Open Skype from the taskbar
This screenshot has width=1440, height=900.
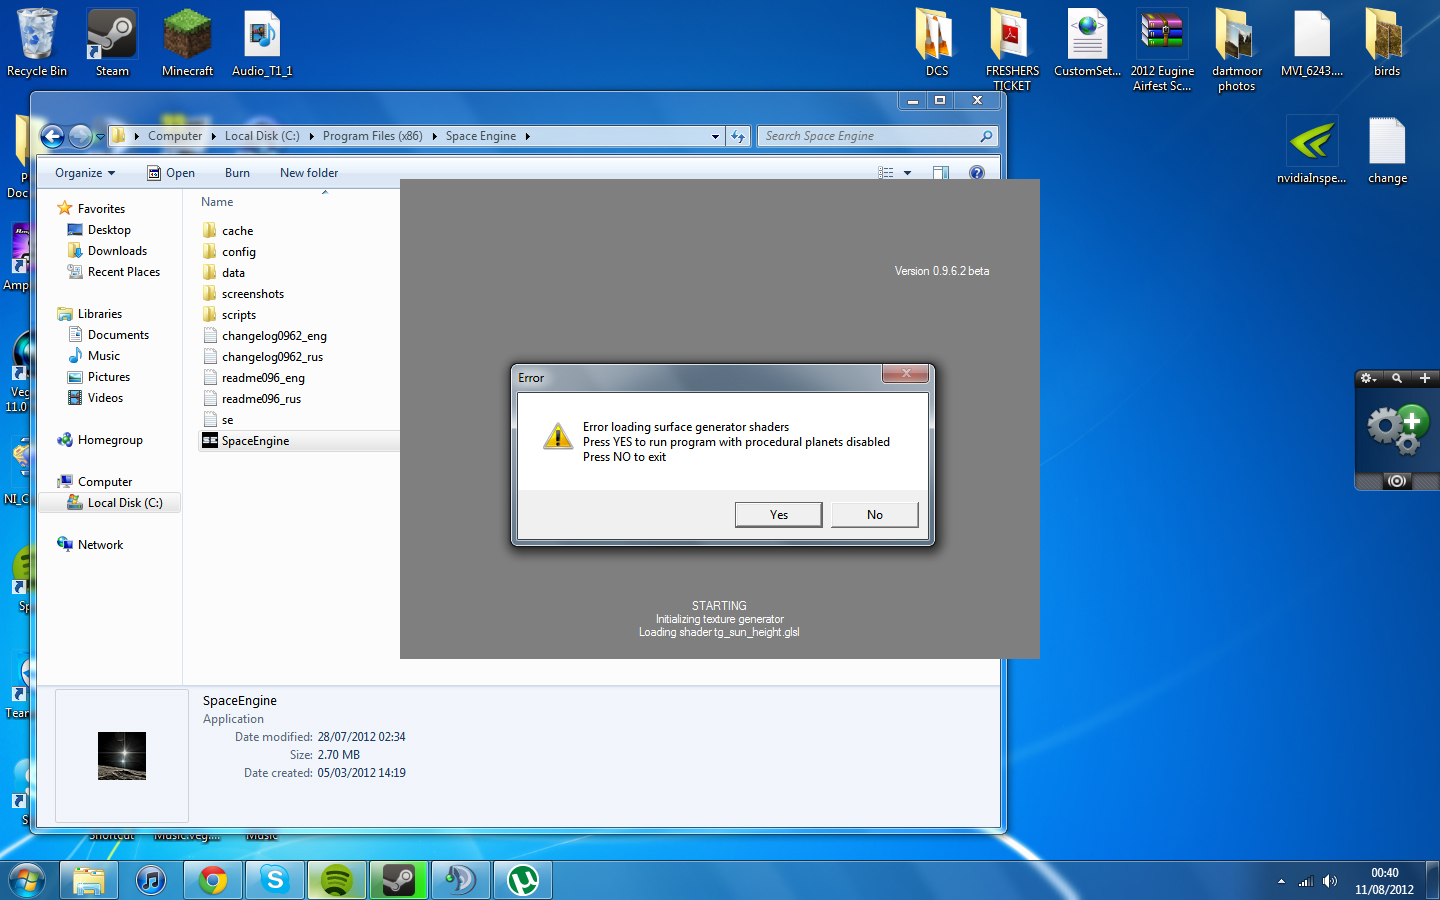click(x=274, y=880)
